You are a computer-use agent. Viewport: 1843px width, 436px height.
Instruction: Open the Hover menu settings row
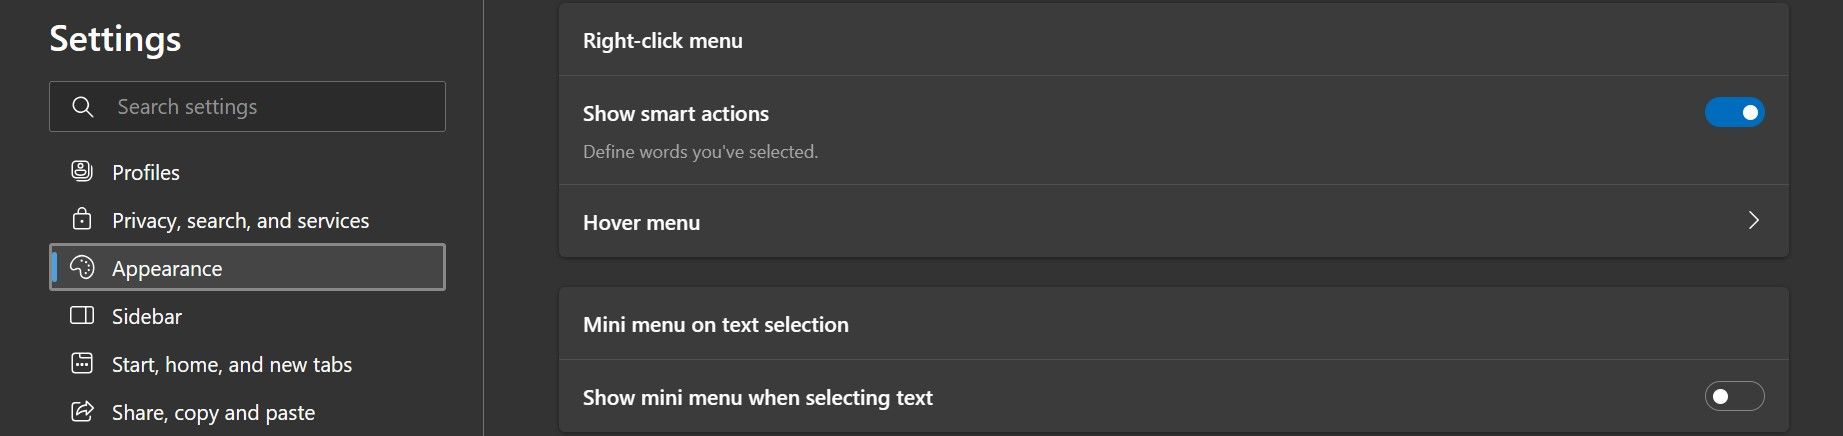[1100, 222]
